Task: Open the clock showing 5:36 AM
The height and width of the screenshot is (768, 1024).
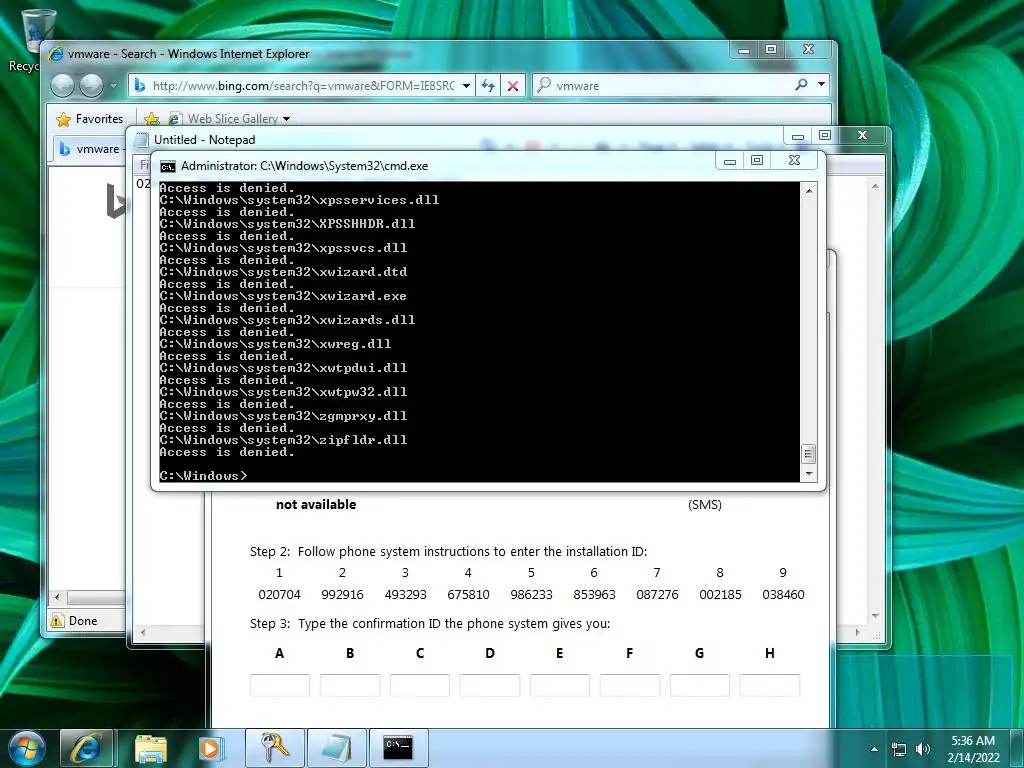Action: point(973,749)
